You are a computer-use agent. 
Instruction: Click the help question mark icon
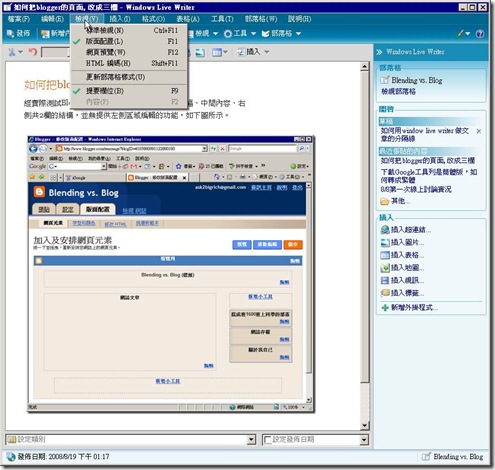(480, 34)
